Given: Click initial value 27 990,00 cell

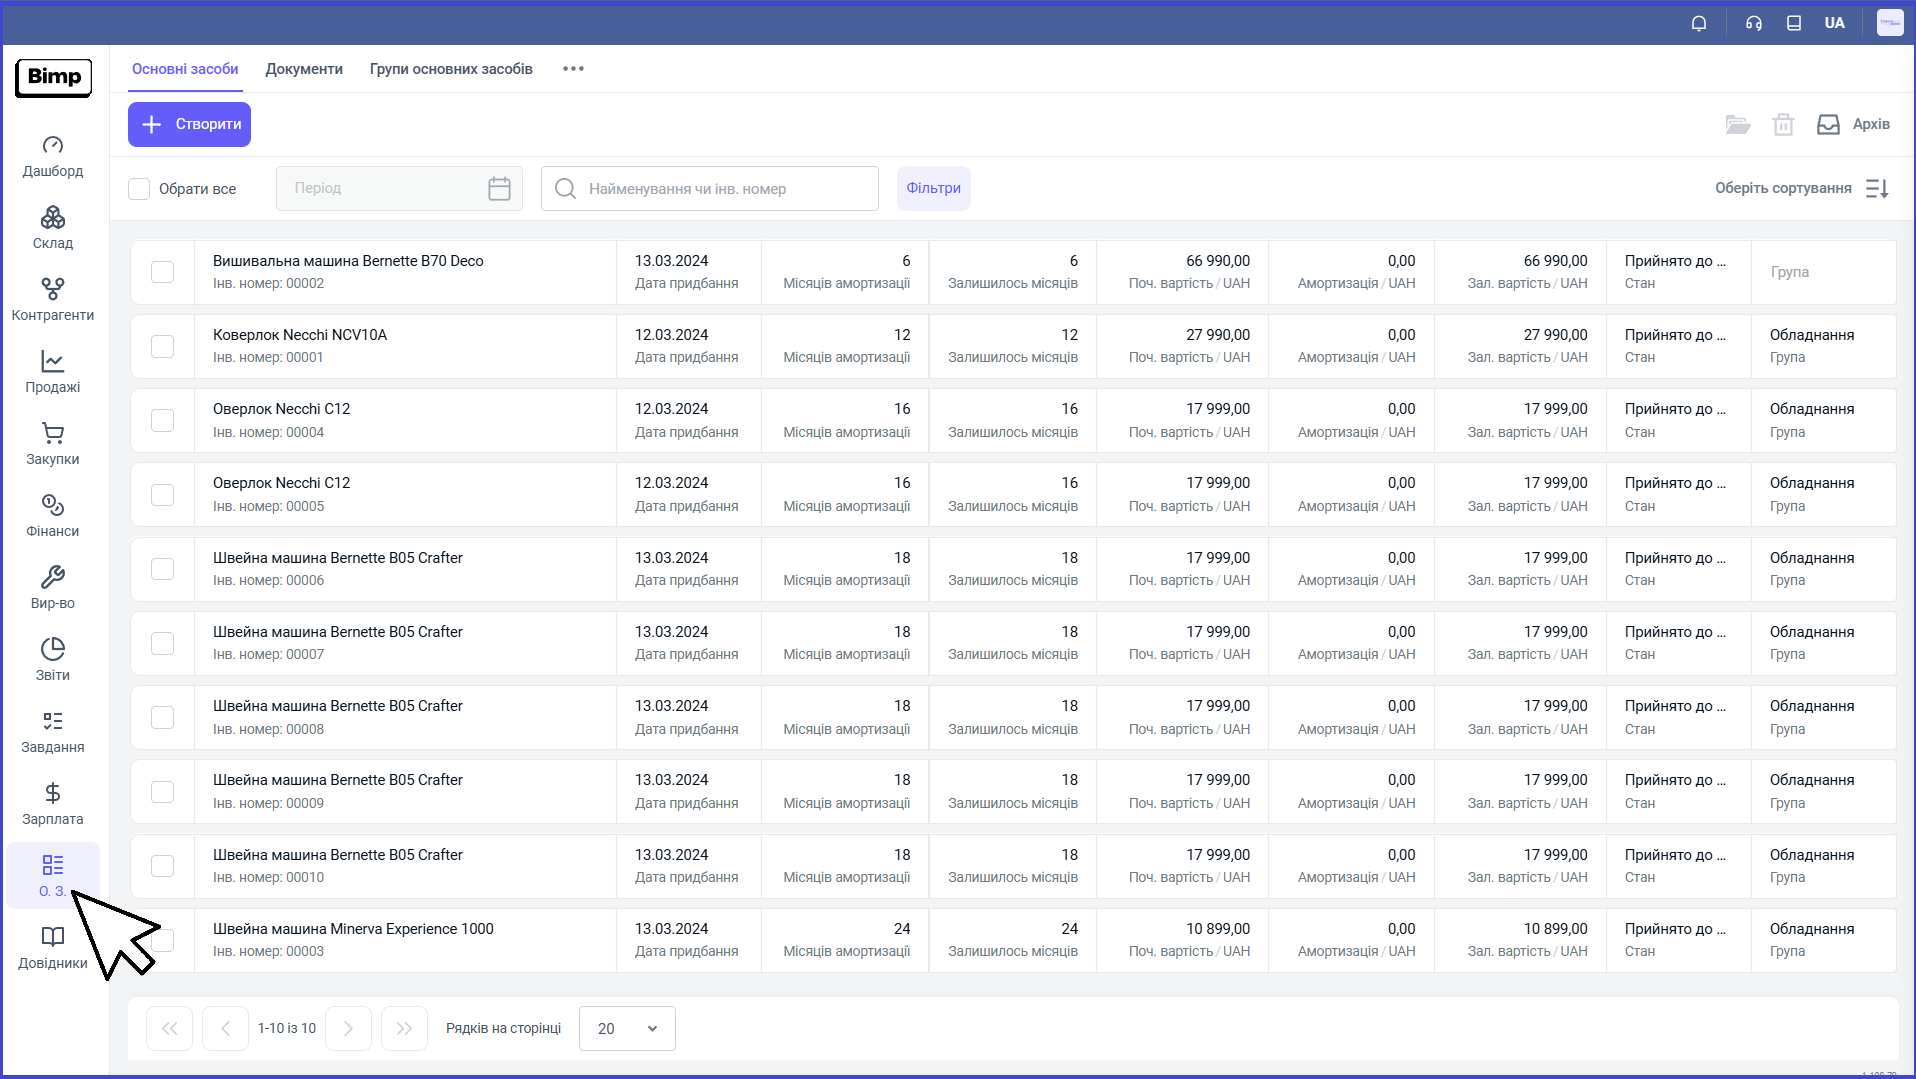Looking at the screenshot, I should tap(1183, 346).
